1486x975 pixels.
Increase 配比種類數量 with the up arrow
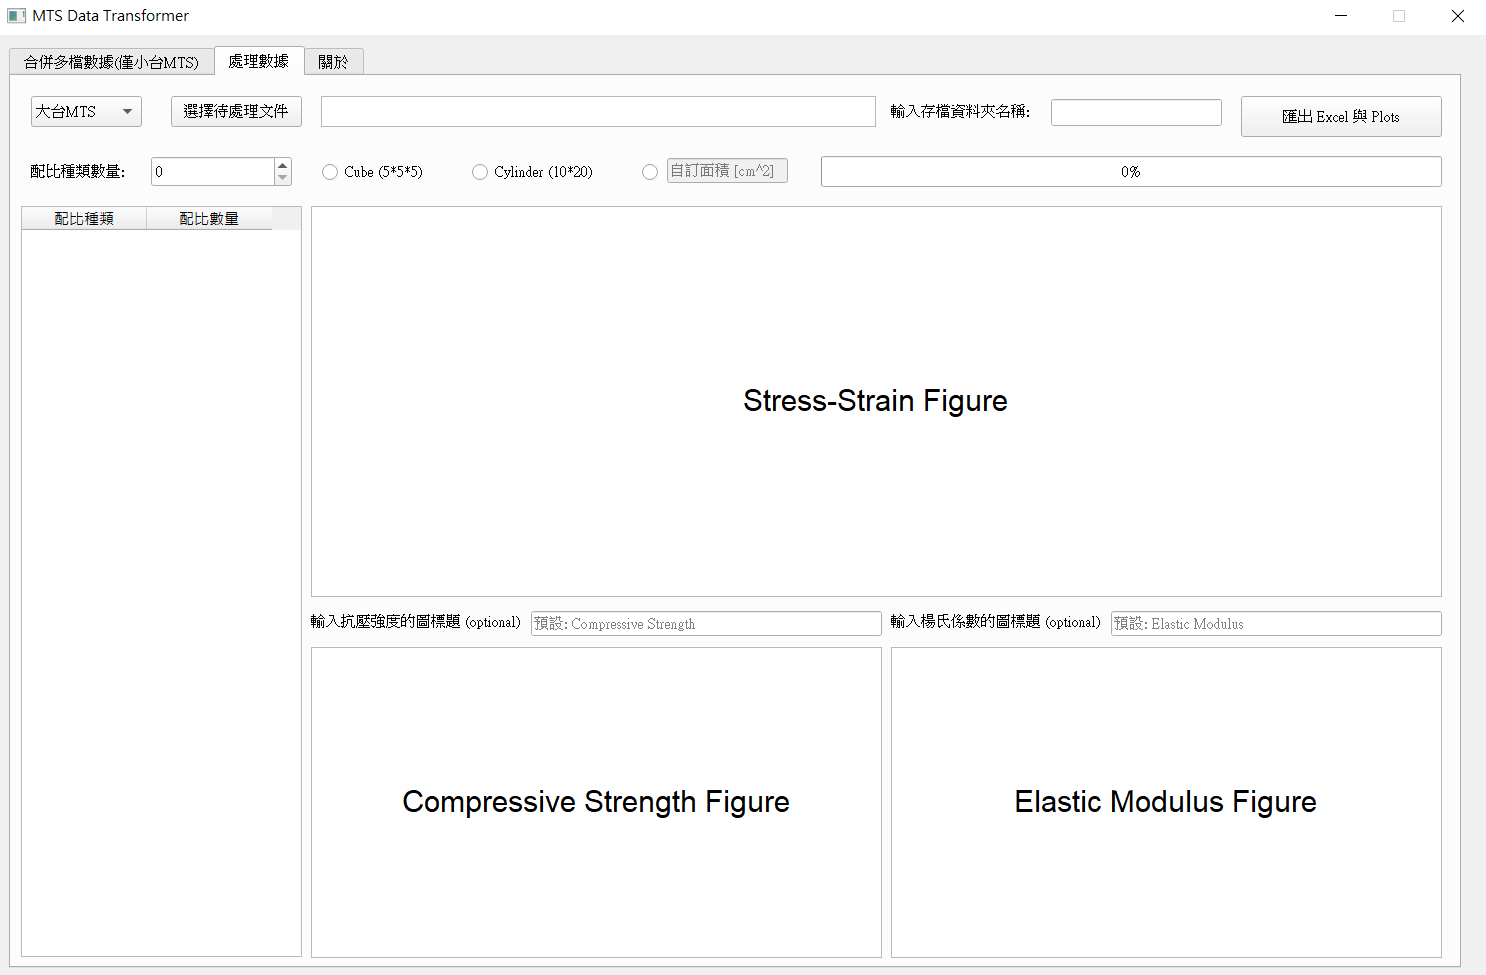coord(283,165)
